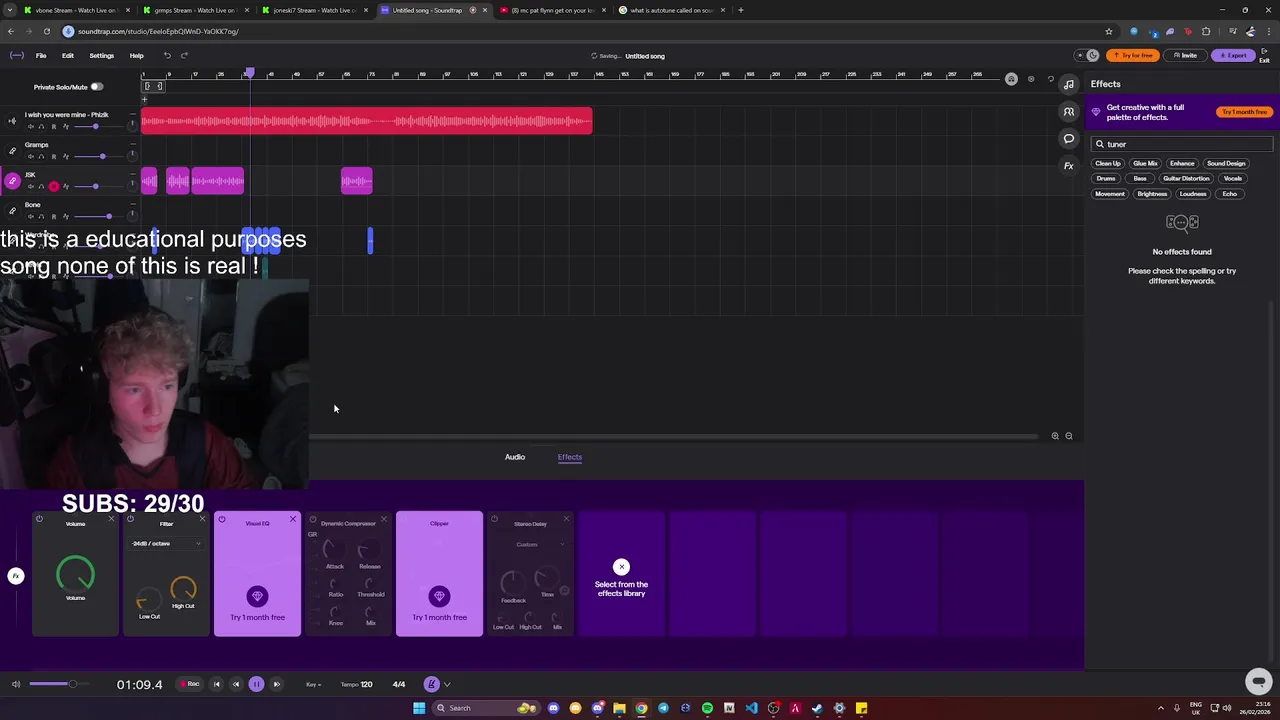This screenshot has width=1280, height=720.
Task: Toggle power for Visual EQ effect
Action: pyautogui.click(x=222, y=518)
